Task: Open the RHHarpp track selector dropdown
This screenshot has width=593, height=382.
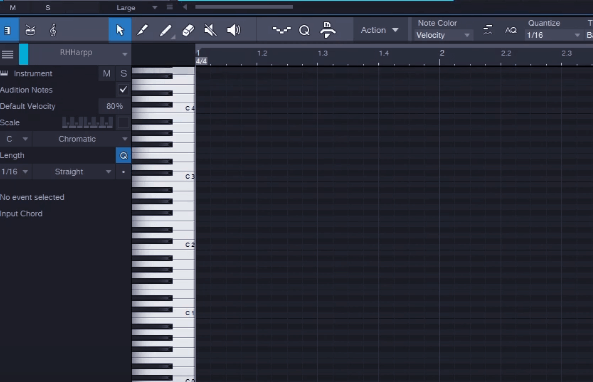Action: tap(80, 54)
